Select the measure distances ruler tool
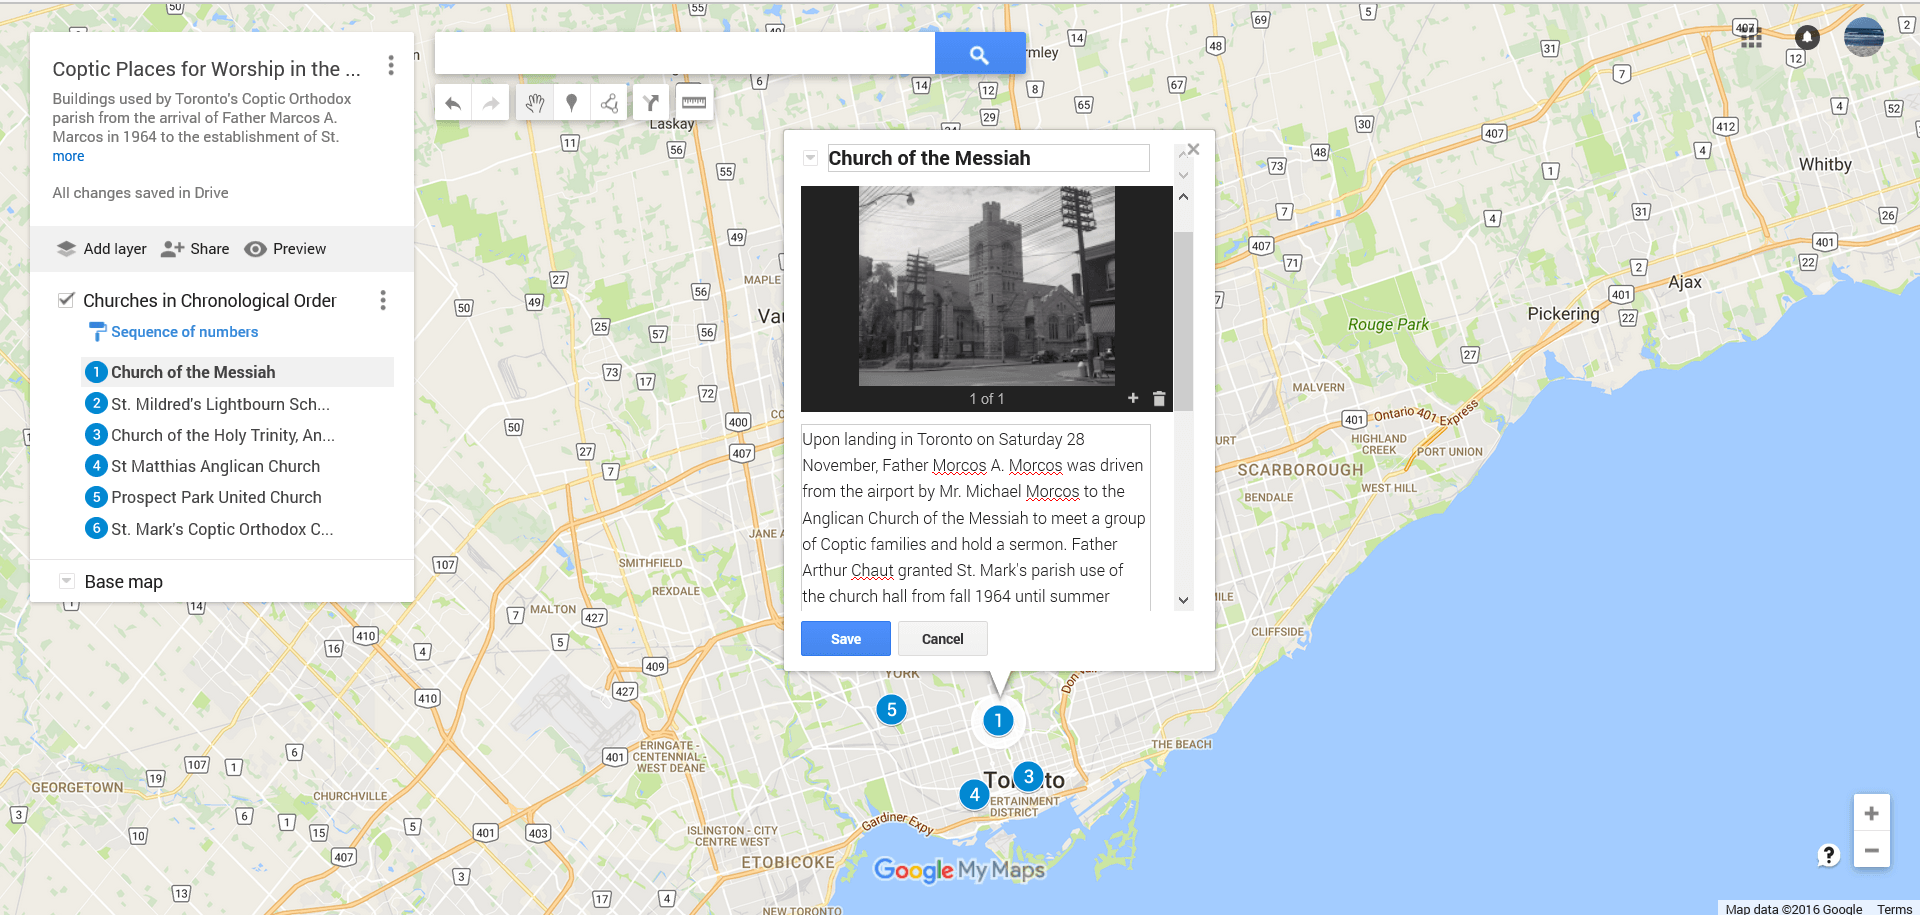1920x915 pixels. coord(693,103)
